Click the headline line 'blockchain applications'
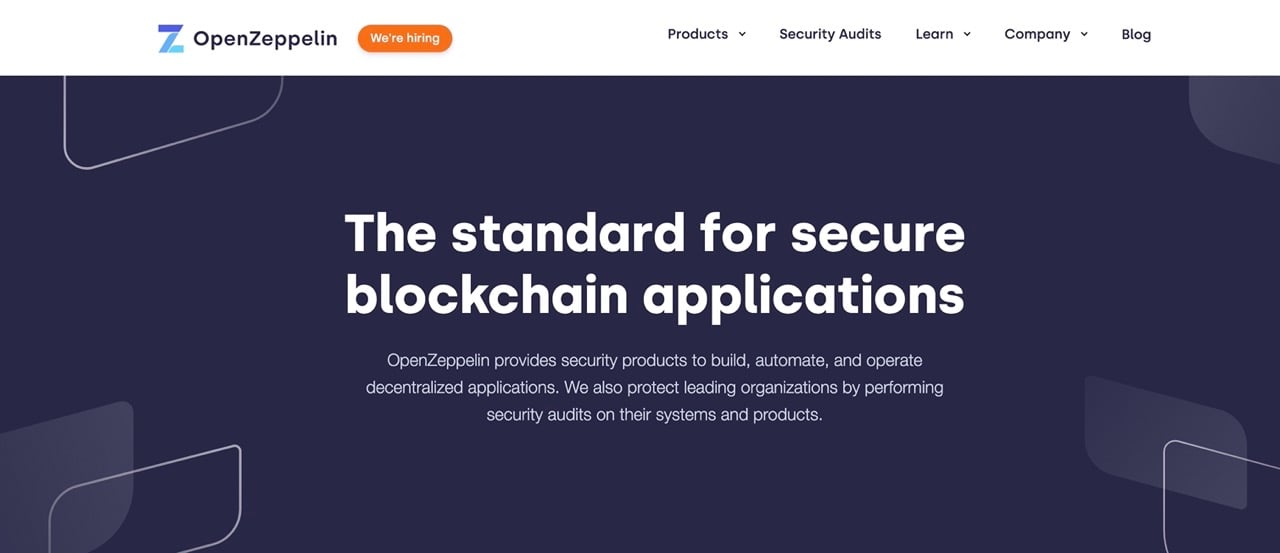 click(655, 295)
